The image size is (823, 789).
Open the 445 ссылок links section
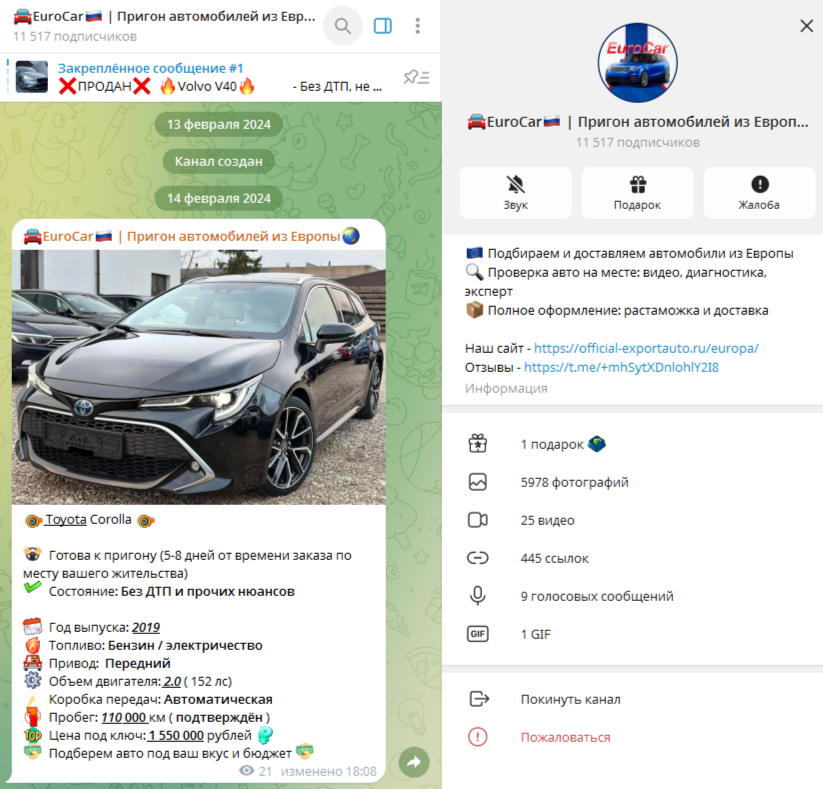point(555,558)
